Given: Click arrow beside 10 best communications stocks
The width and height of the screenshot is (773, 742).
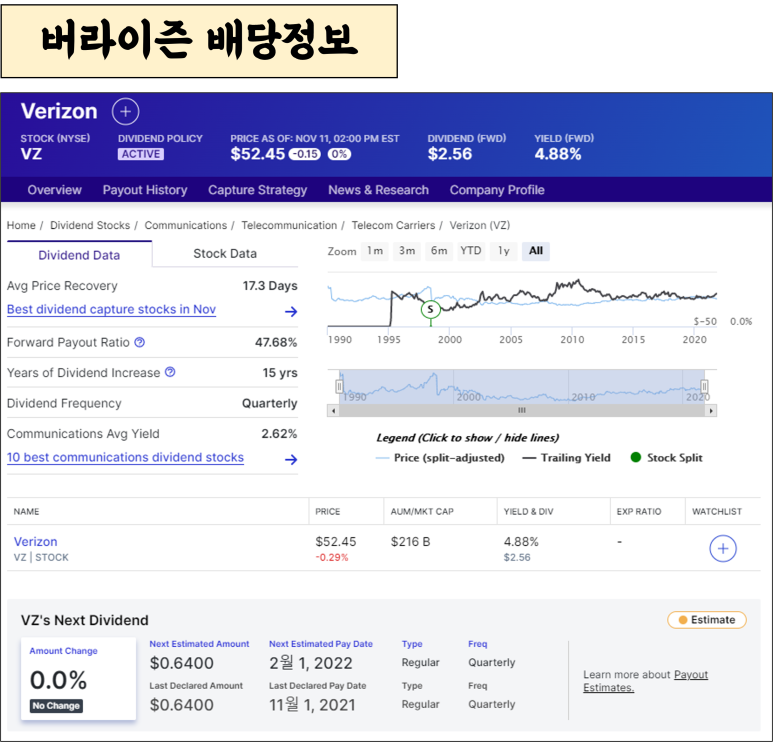Looking at the screenshot, I should click(x=291, y=459).
